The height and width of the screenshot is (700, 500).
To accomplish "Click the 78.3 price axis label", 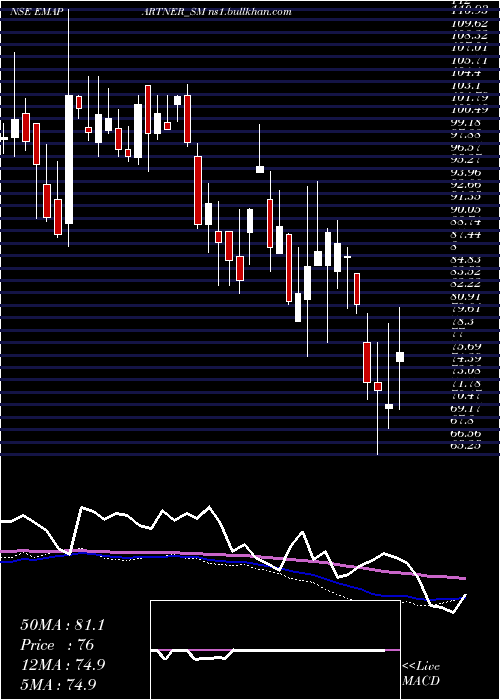I will tap(463, 322).
